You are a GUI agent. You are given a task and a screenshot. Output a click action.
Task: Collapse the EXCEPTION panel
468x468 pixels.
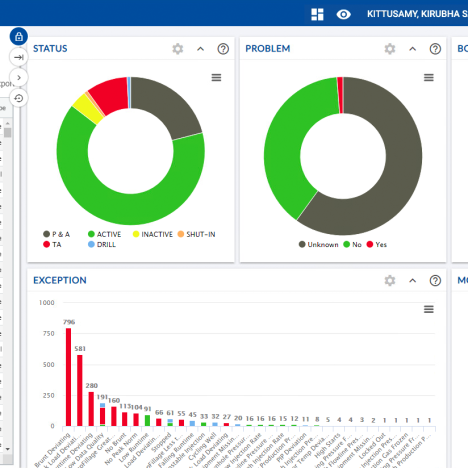coord(413,281)
